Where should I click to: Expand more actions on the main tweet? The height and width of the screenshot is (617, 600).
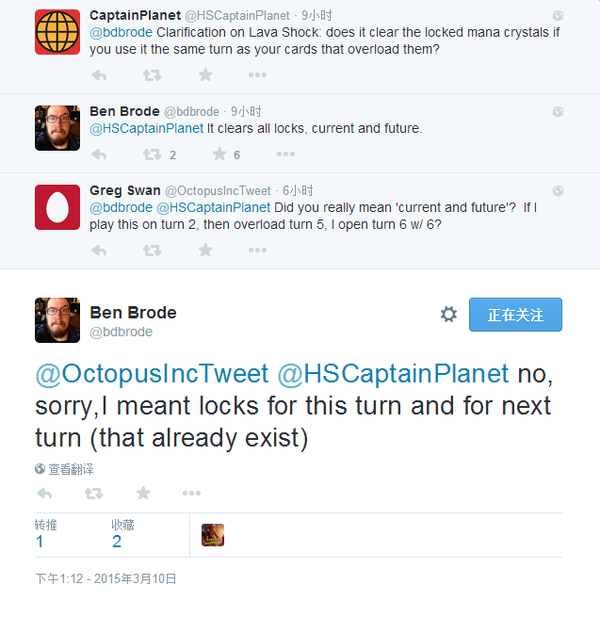193,493
